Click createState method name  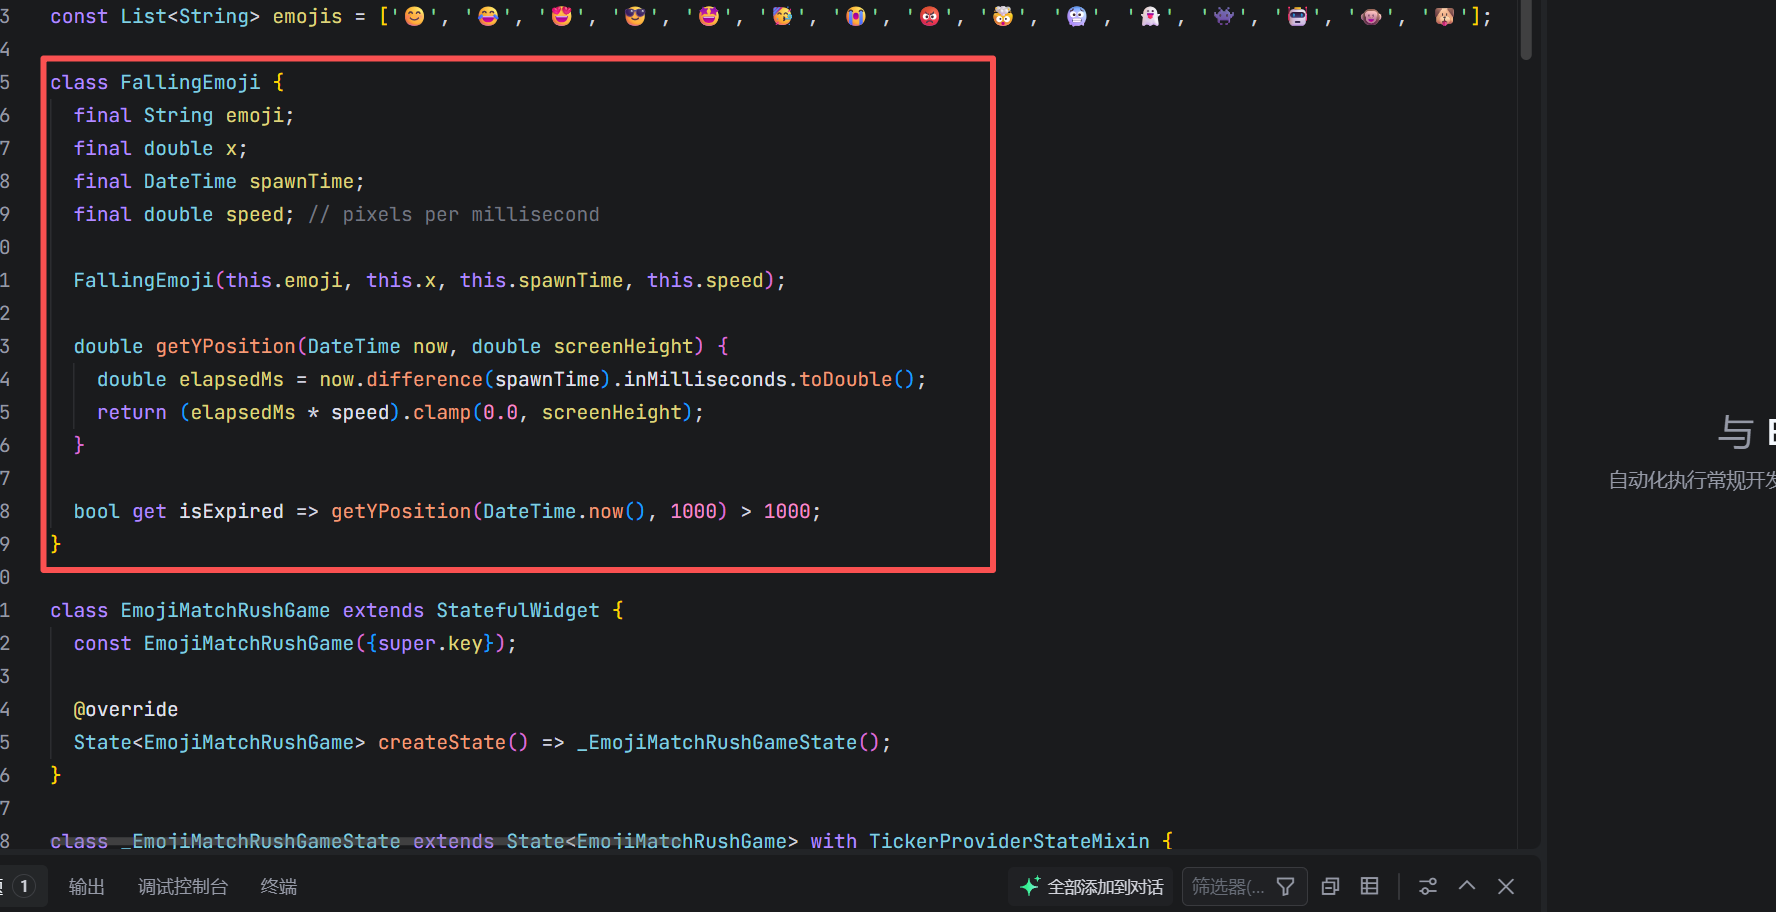(x=442, y=742)
